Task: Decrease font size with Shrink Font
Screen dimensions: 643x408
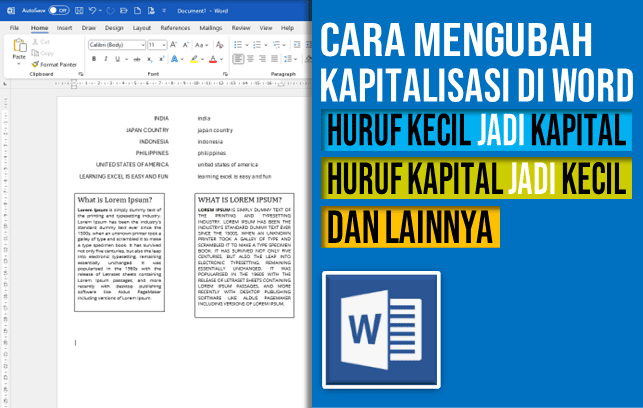Action: coord(185,45)
